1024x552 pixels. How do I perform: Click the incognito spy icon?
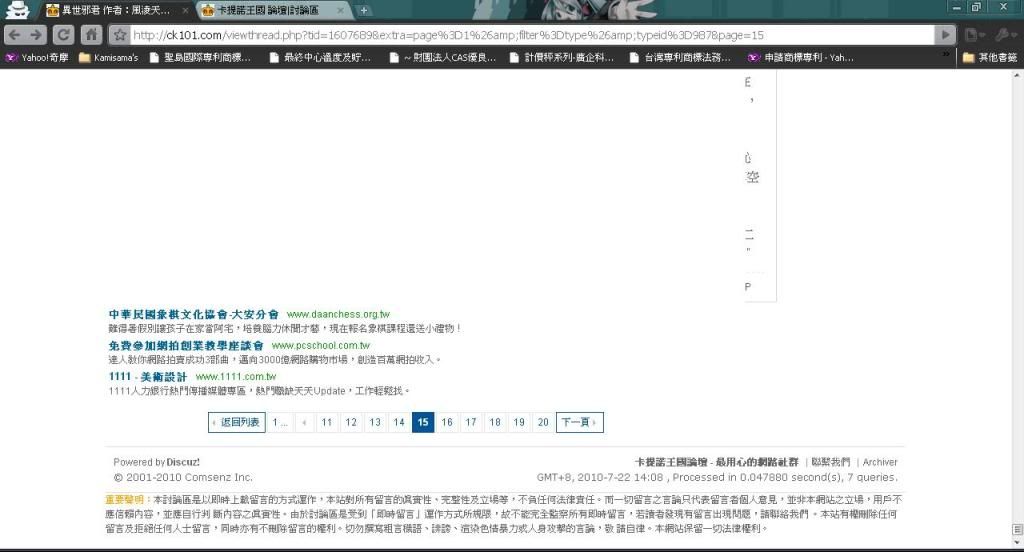18,10
